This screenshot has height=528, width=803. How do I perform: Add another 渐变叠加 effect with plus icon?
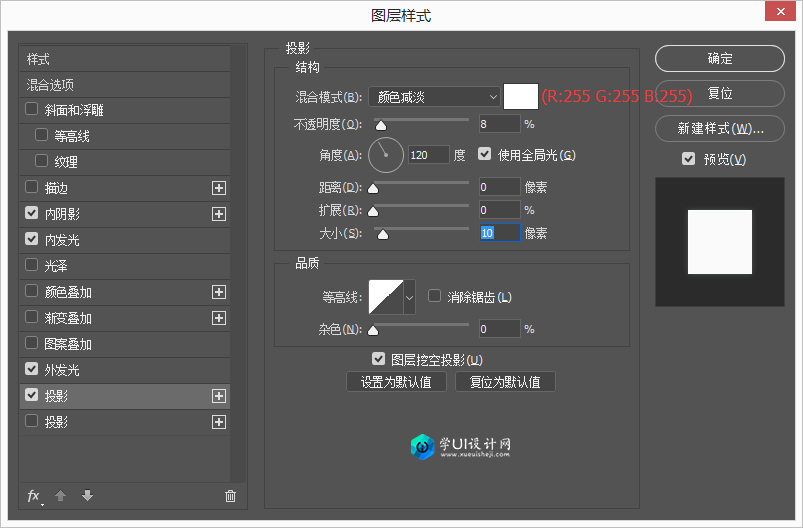(219, 318)
